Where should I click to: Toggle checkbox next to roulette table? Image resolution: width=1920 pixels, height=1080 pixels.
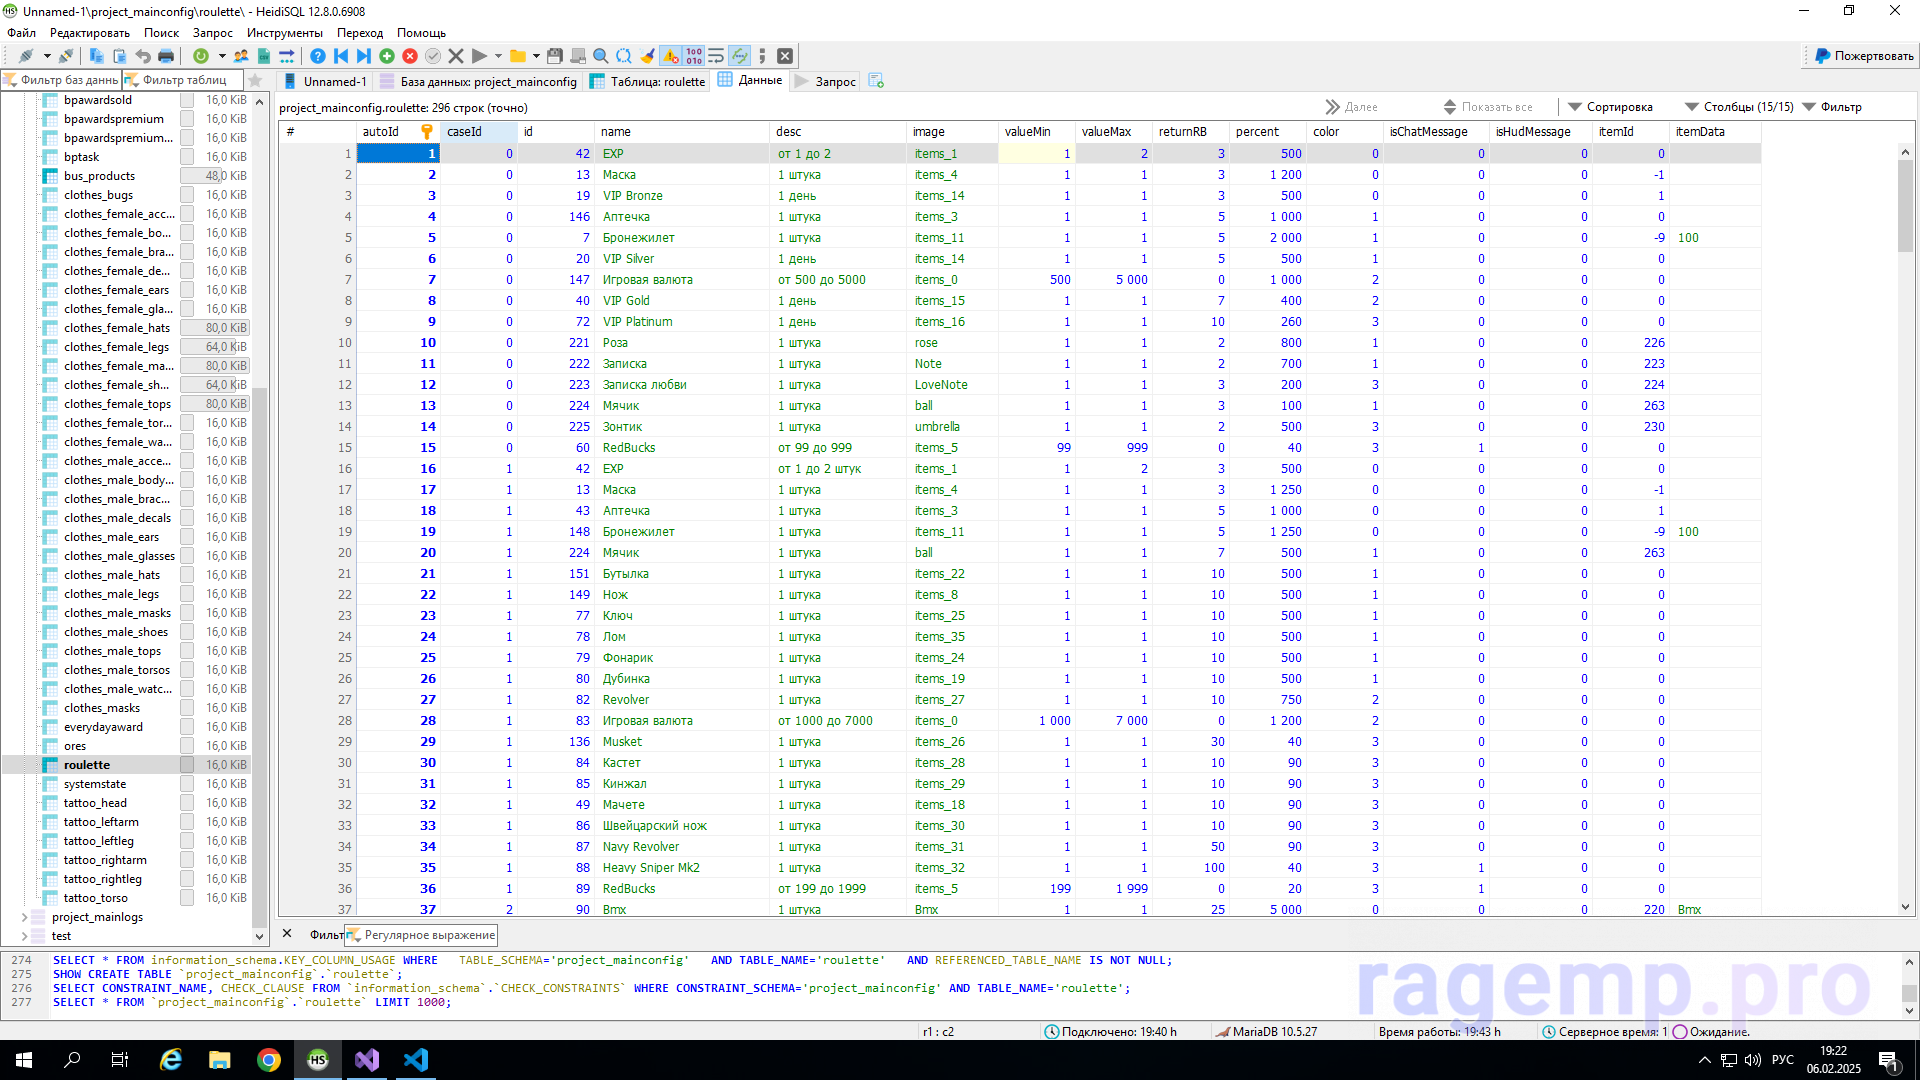click(187, 765)
